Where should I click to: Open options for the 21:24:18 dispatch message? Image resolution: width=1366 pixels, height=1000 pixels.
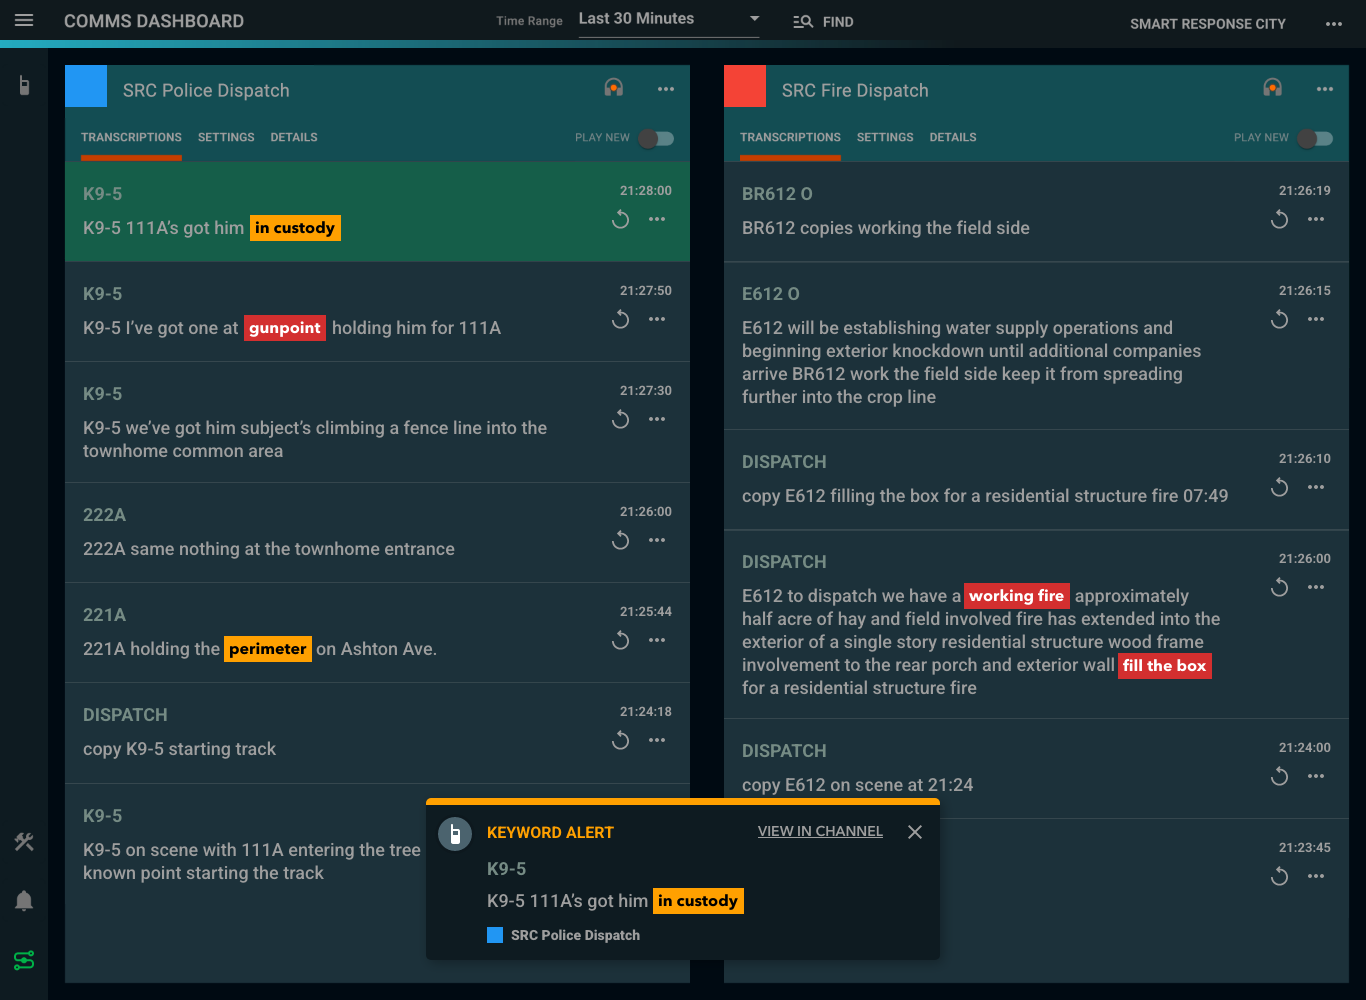coord(657,740)
